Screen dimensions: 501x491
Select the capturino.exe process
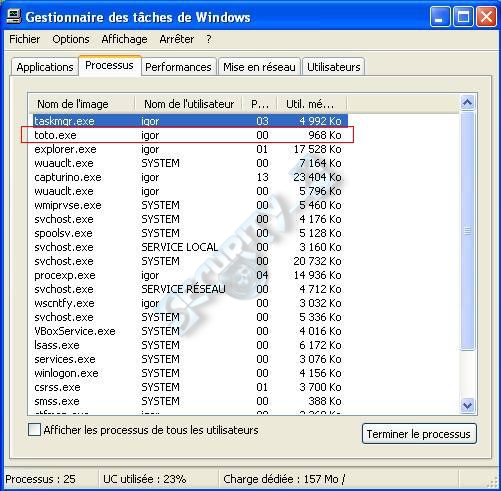(190, 177)
